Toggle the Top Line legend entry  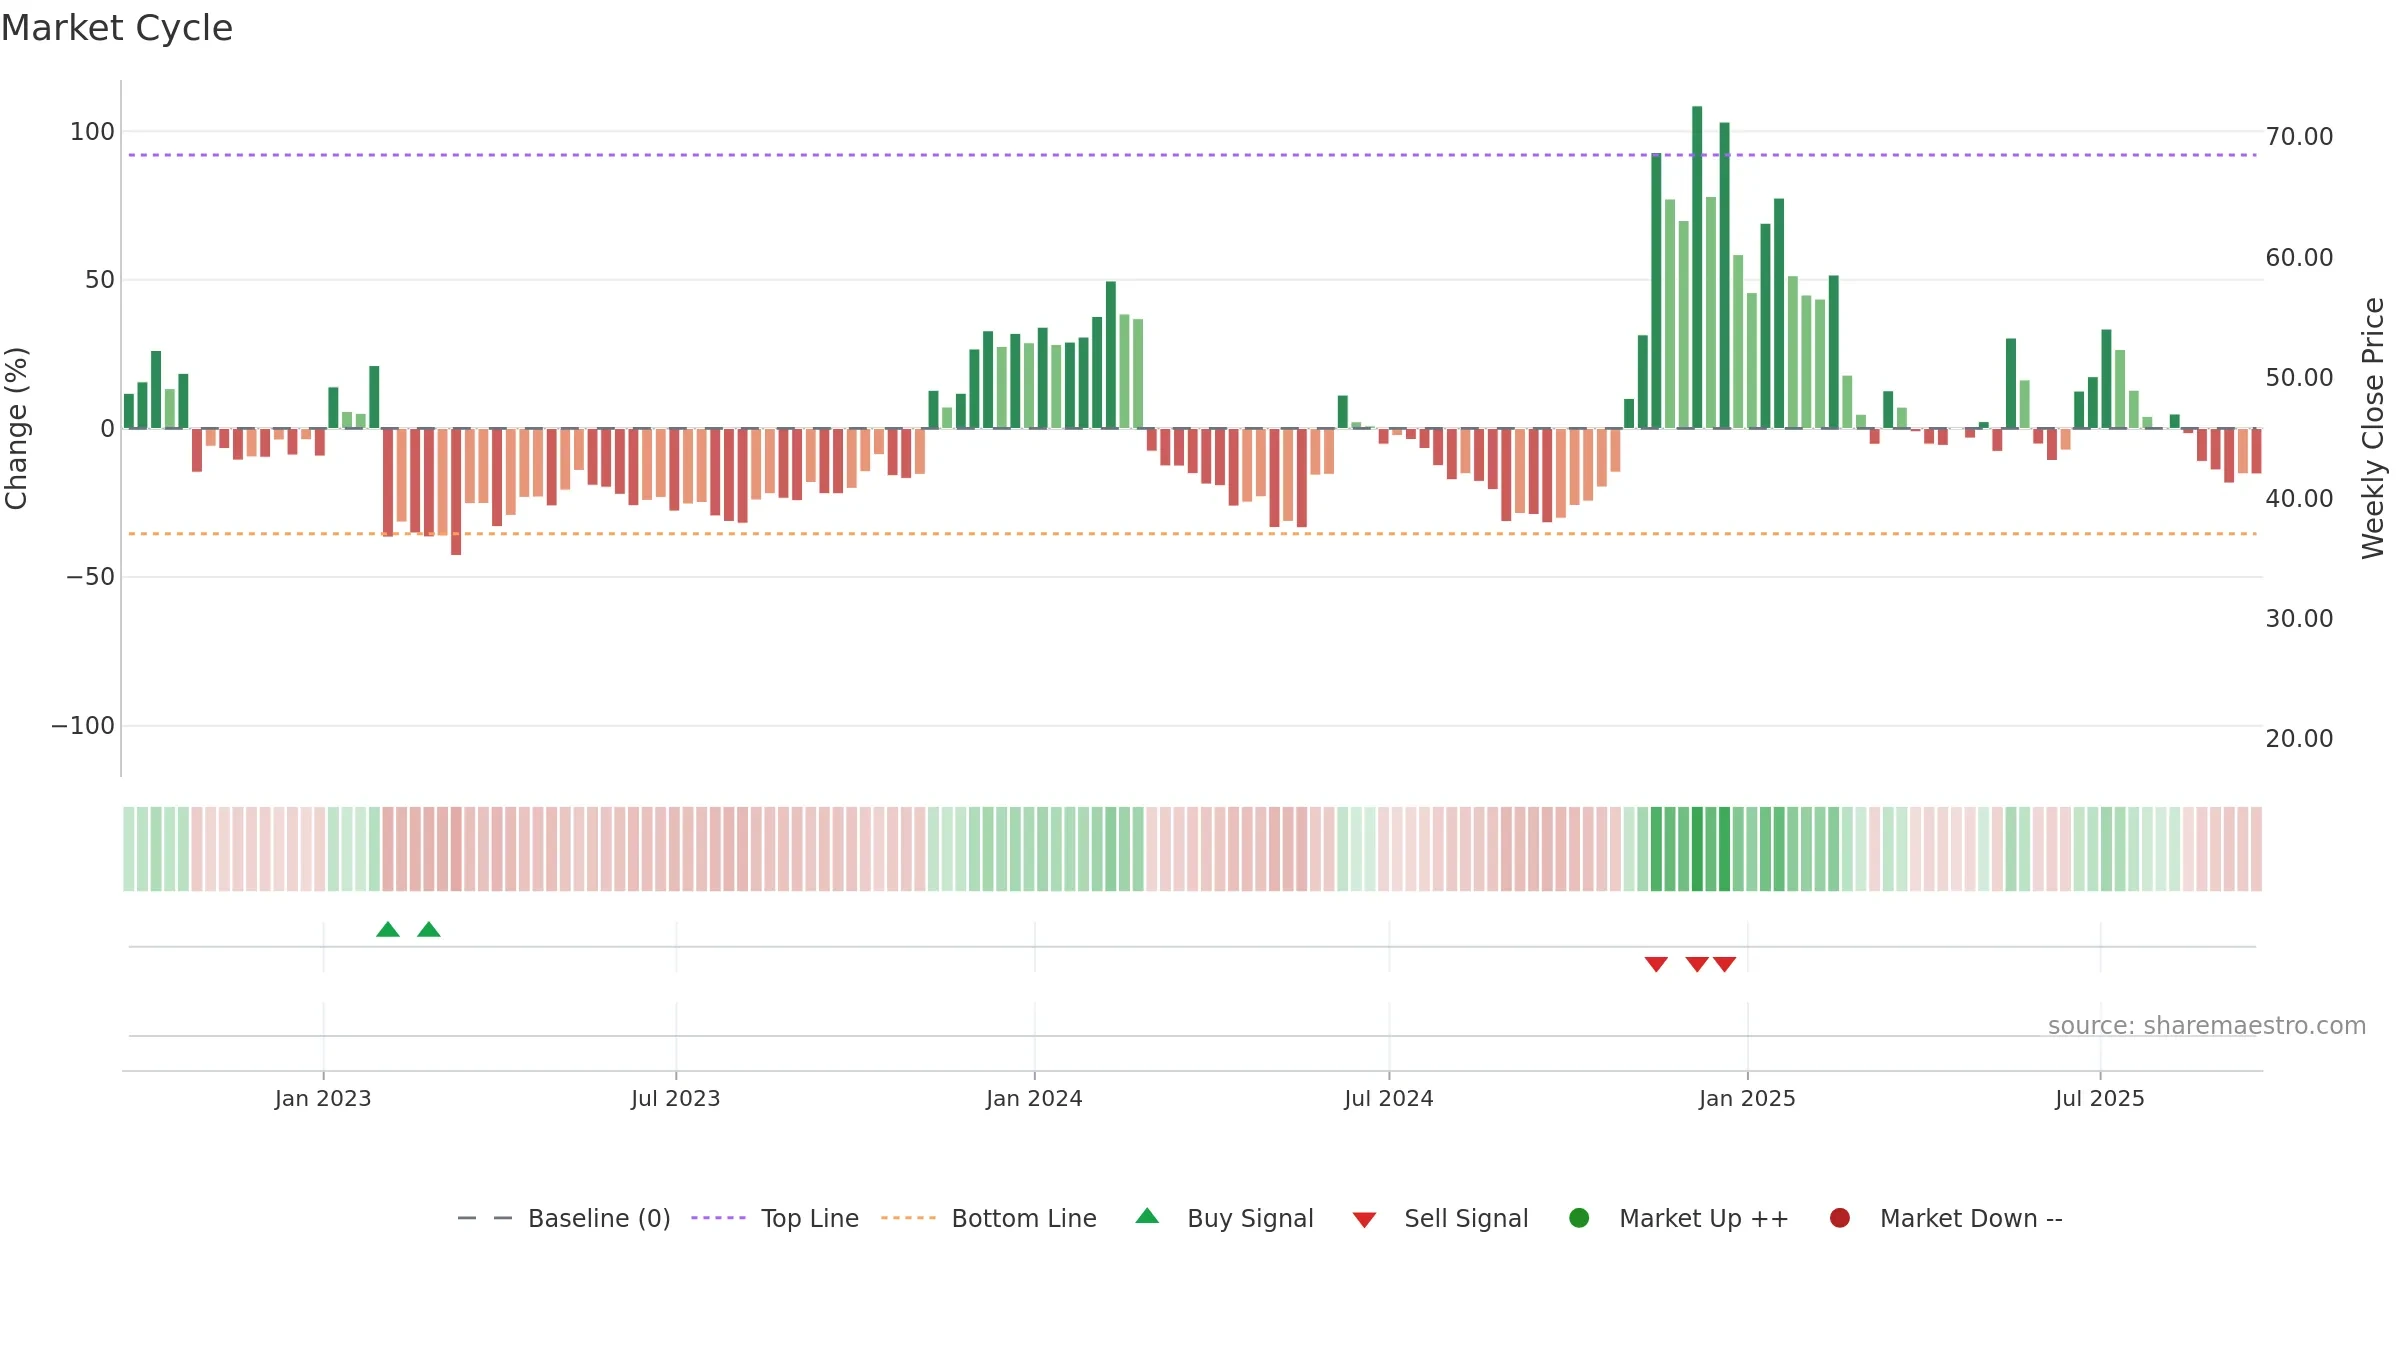click(x=775, y=1218)
